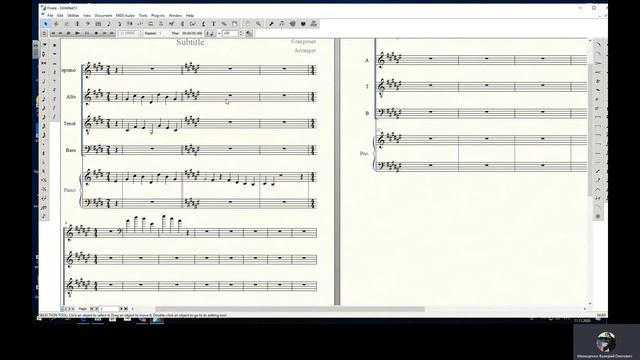Screen dimensions: 640x360
Task: Select the Simple Entry note tool
Action: (109, 24)
